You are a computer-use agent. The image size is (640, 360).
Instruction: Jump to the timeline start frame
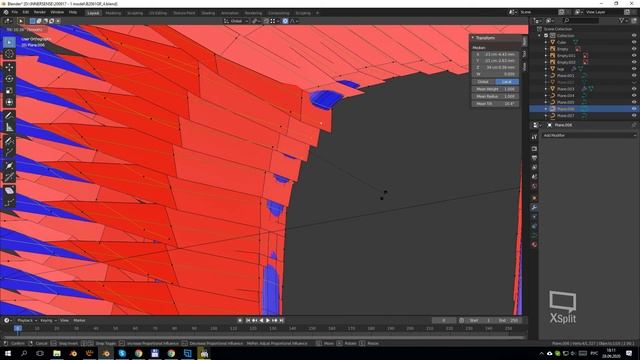[x=248, y=320]
